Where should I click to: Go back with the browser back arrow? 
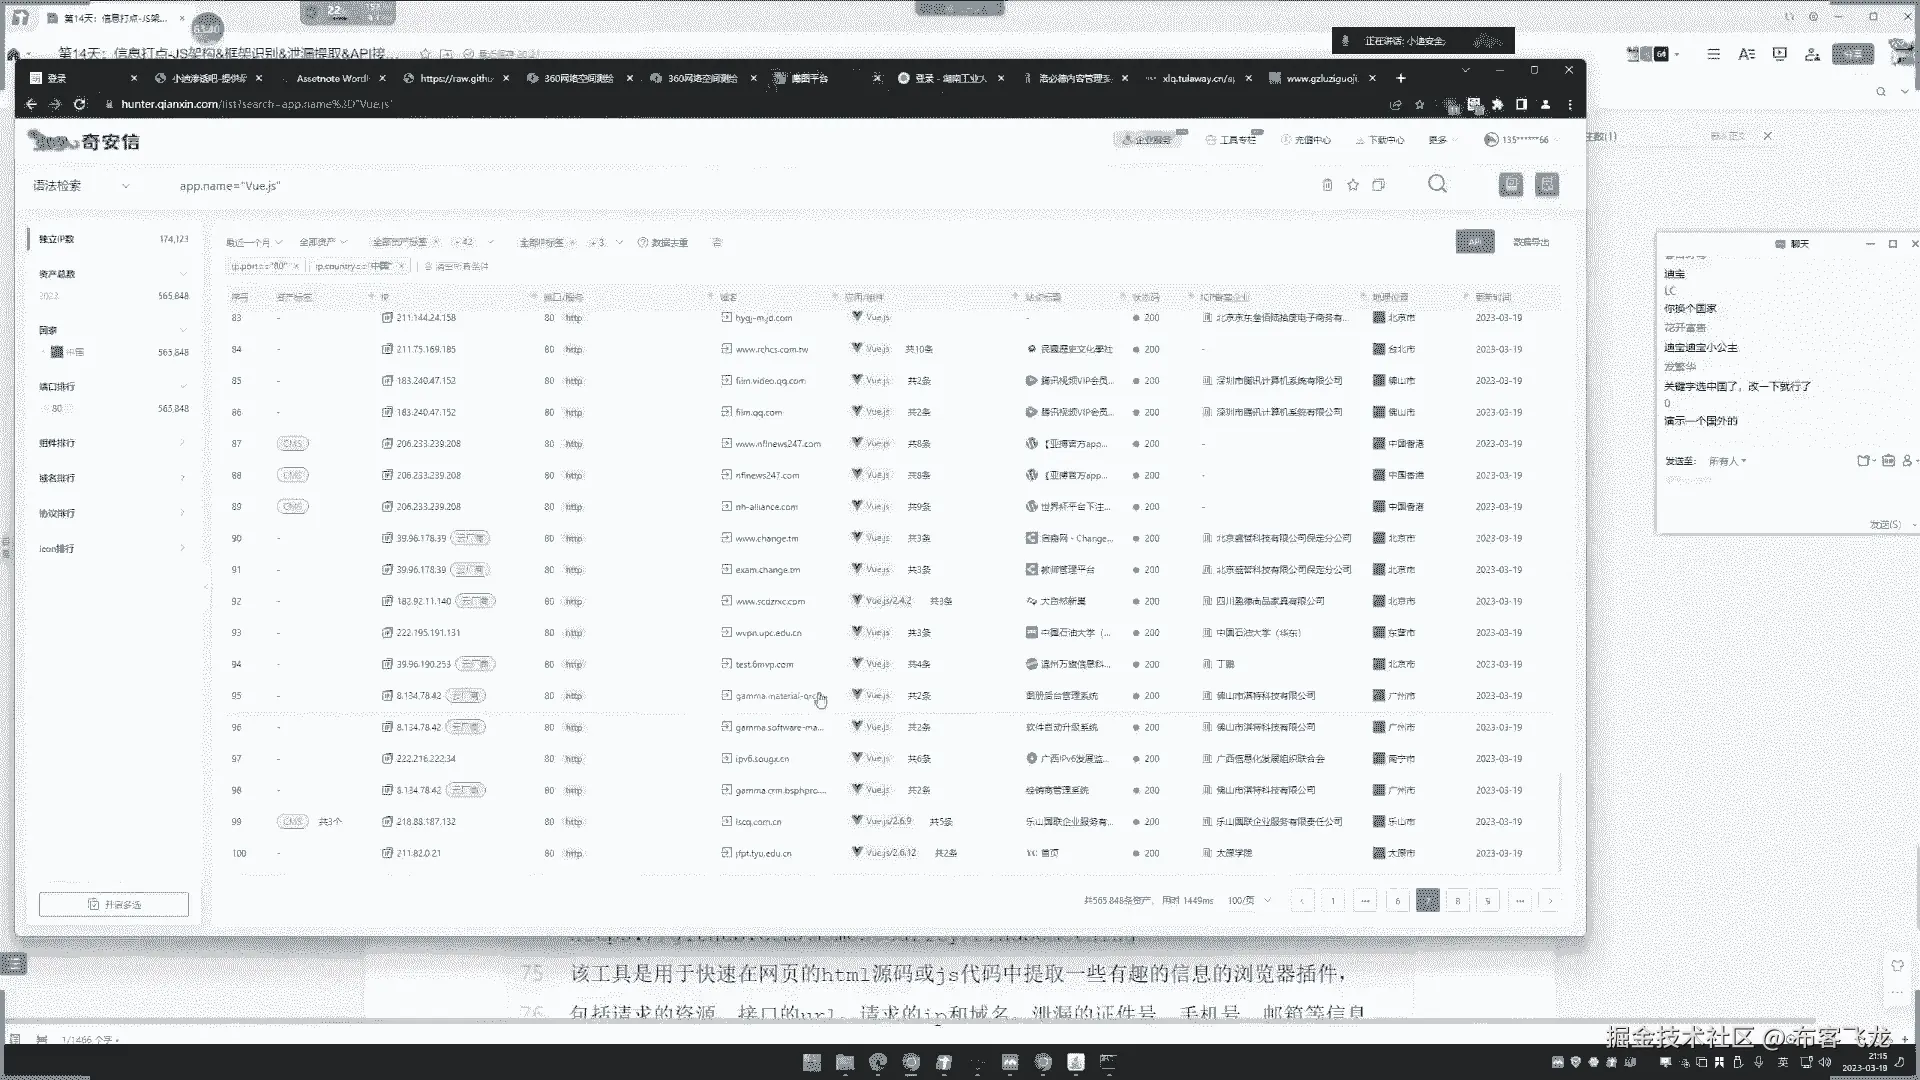(x=31, y=104)
